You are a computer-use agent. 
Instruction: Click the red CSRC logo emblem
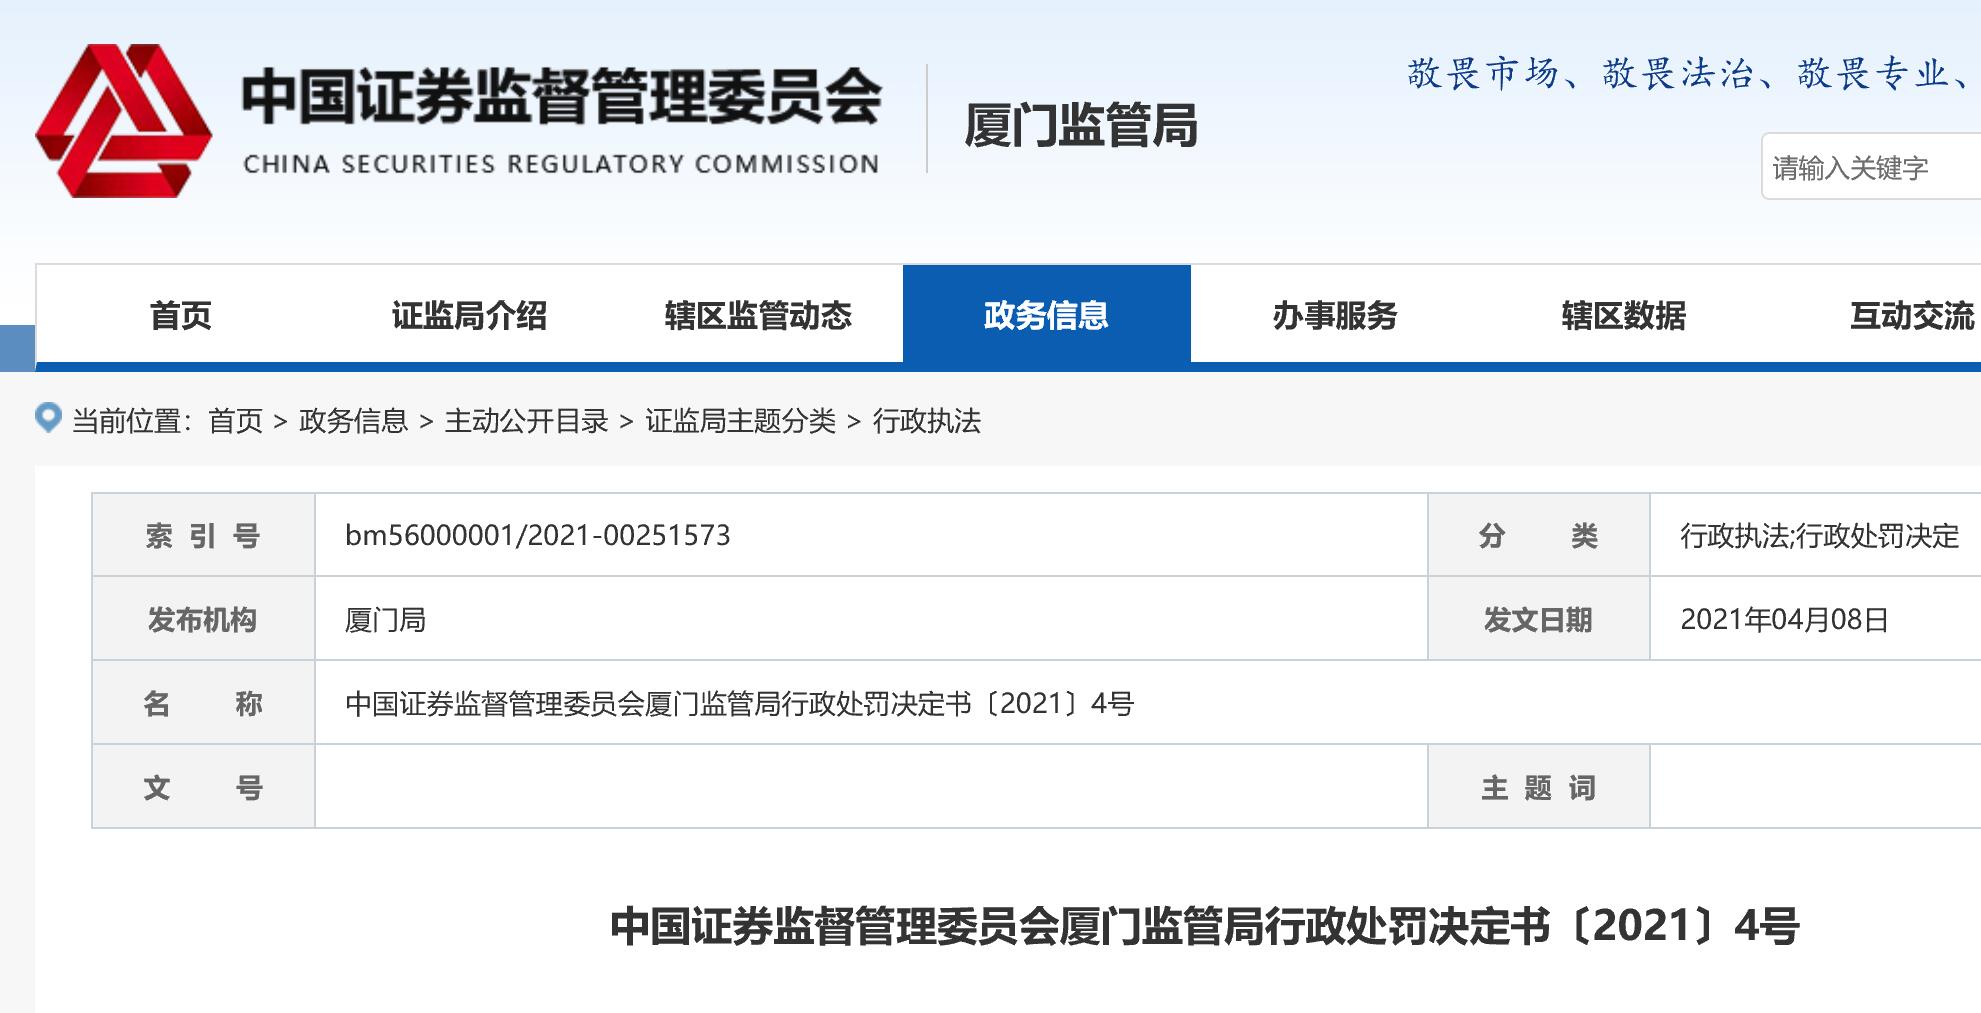[123, 121]
